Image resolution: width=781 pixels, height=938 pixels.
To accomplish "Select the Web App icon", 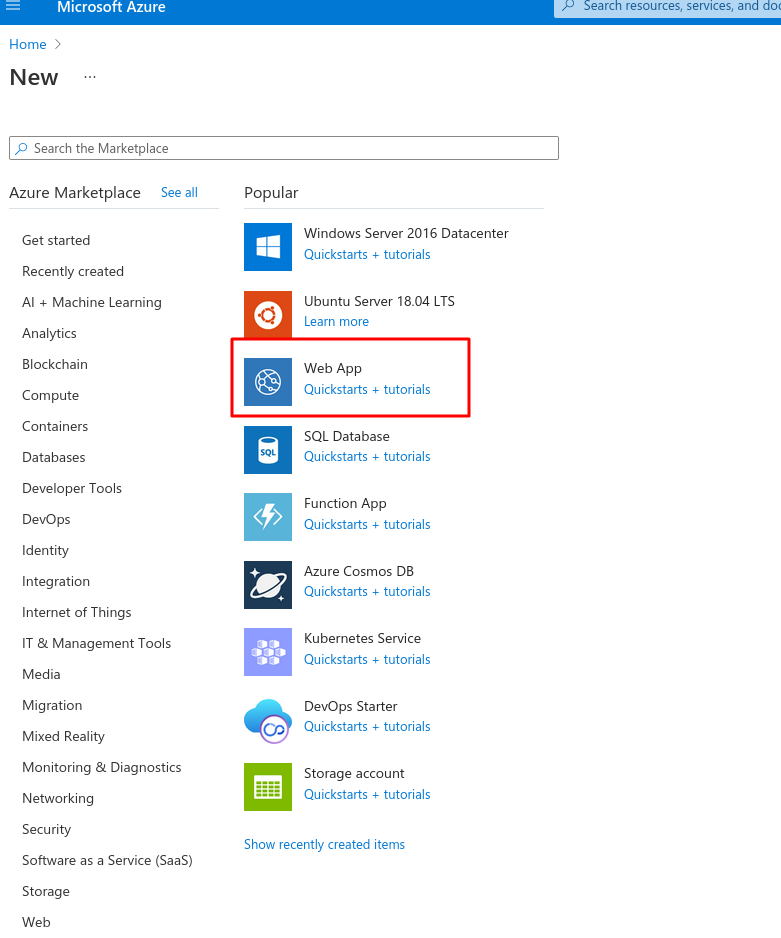I will (268, 382).
